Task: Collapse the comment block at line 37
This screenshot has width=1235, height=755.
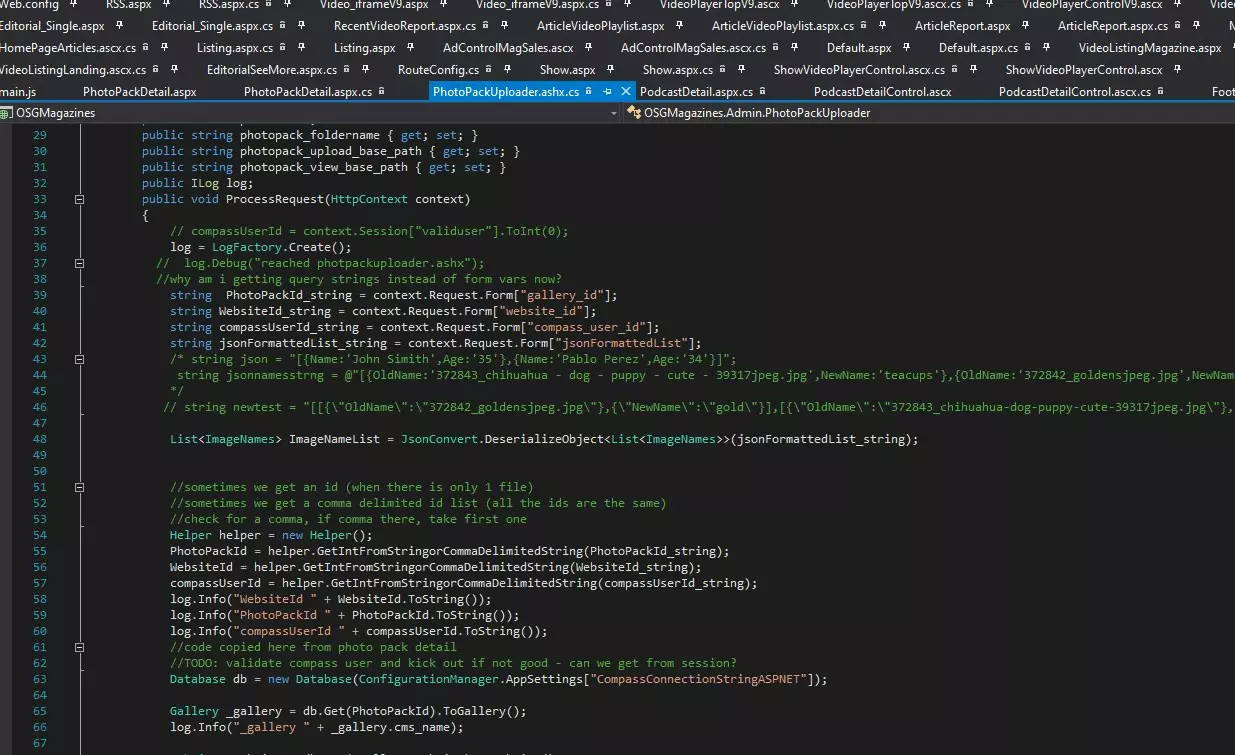Action: pos(79,263)
